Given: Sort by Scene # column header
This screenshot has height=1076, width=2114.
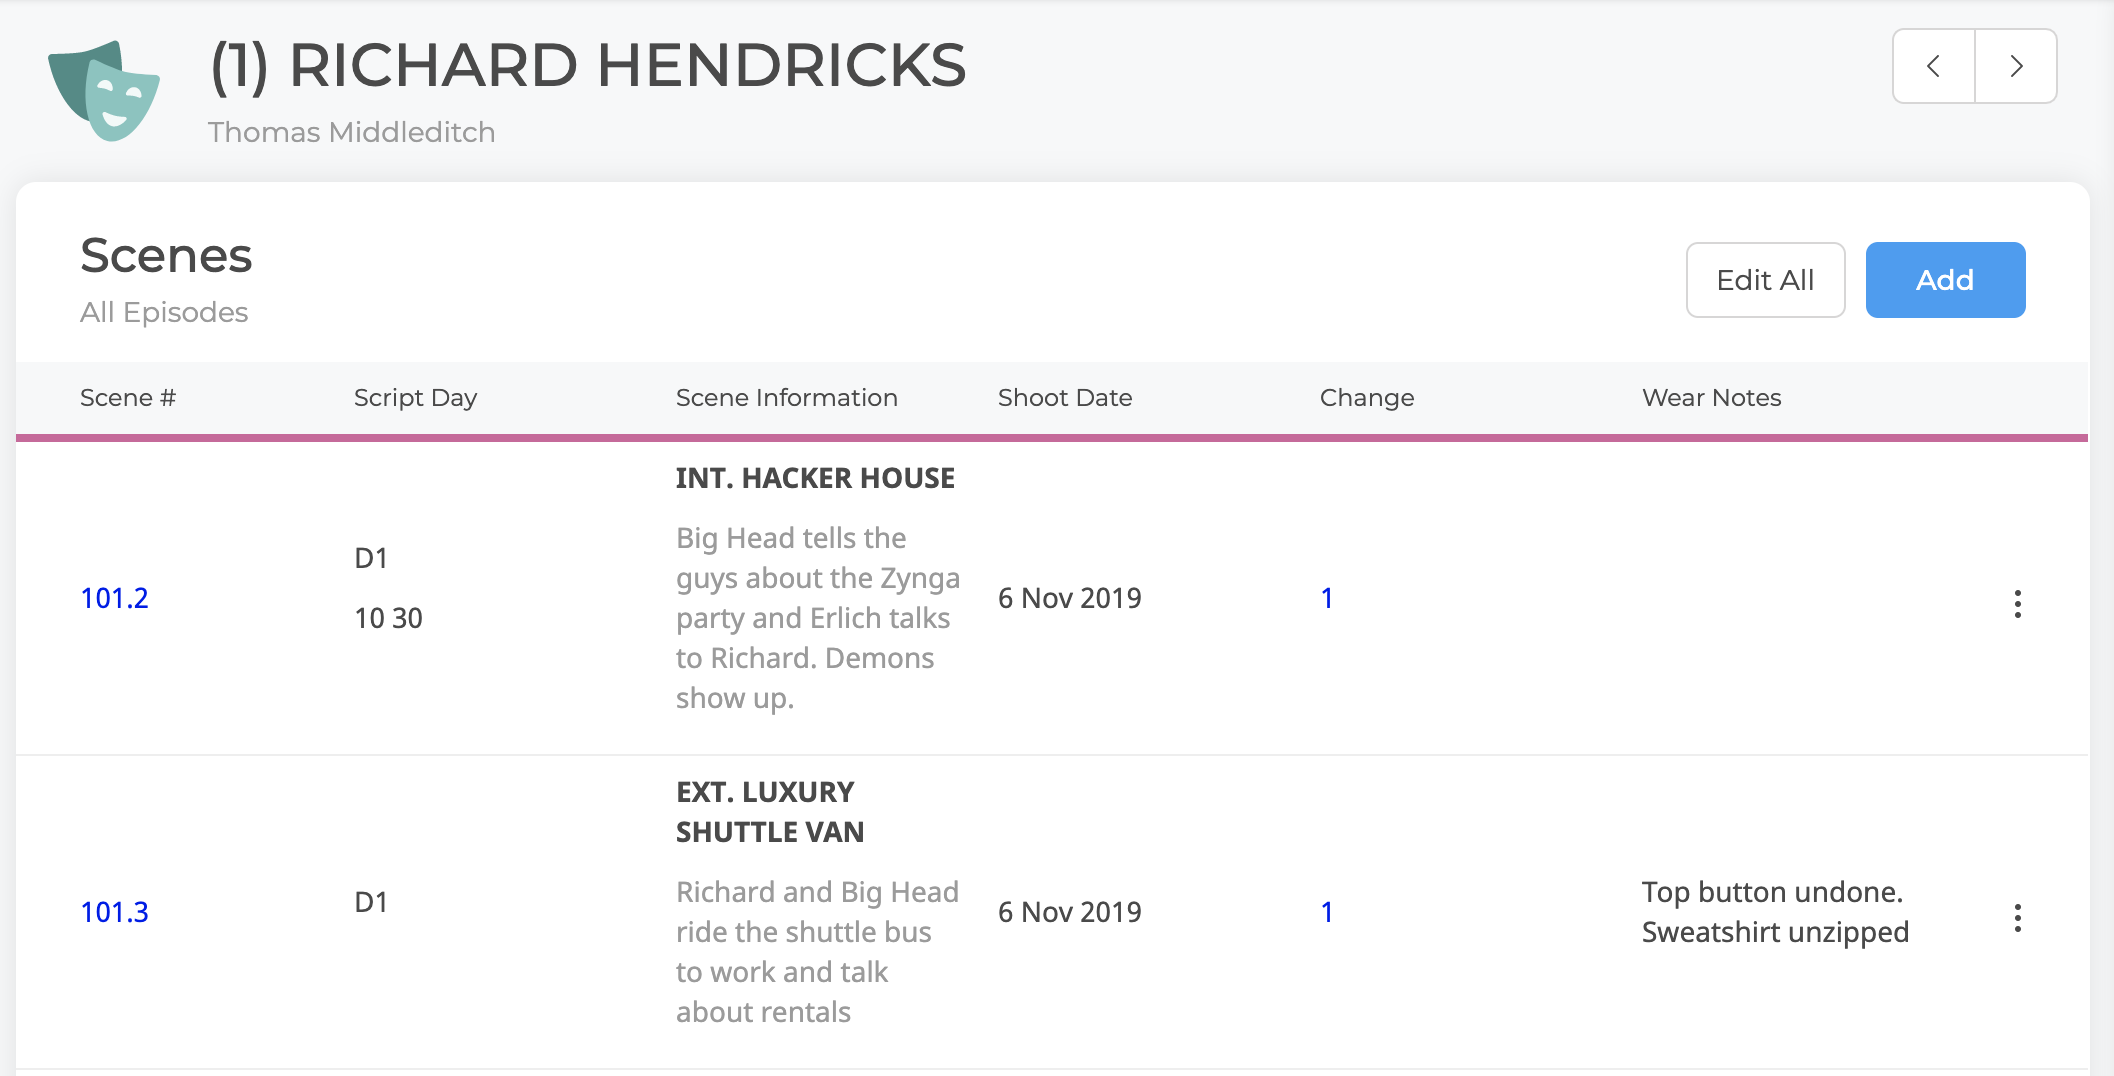Looking at the screenshot, I should [x=128, y=398].
